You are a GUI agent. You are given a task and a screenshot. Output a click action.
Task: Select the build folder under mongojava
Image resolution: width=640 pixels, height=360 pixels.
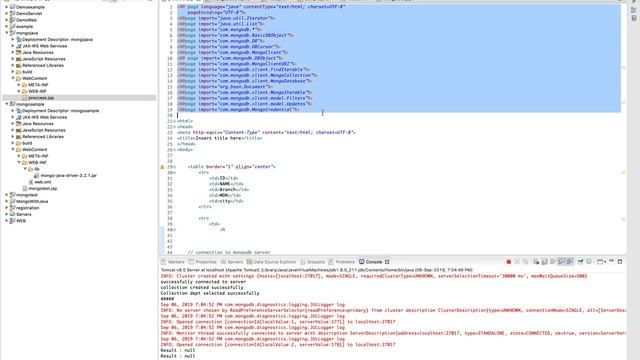(x=27, y=72)
